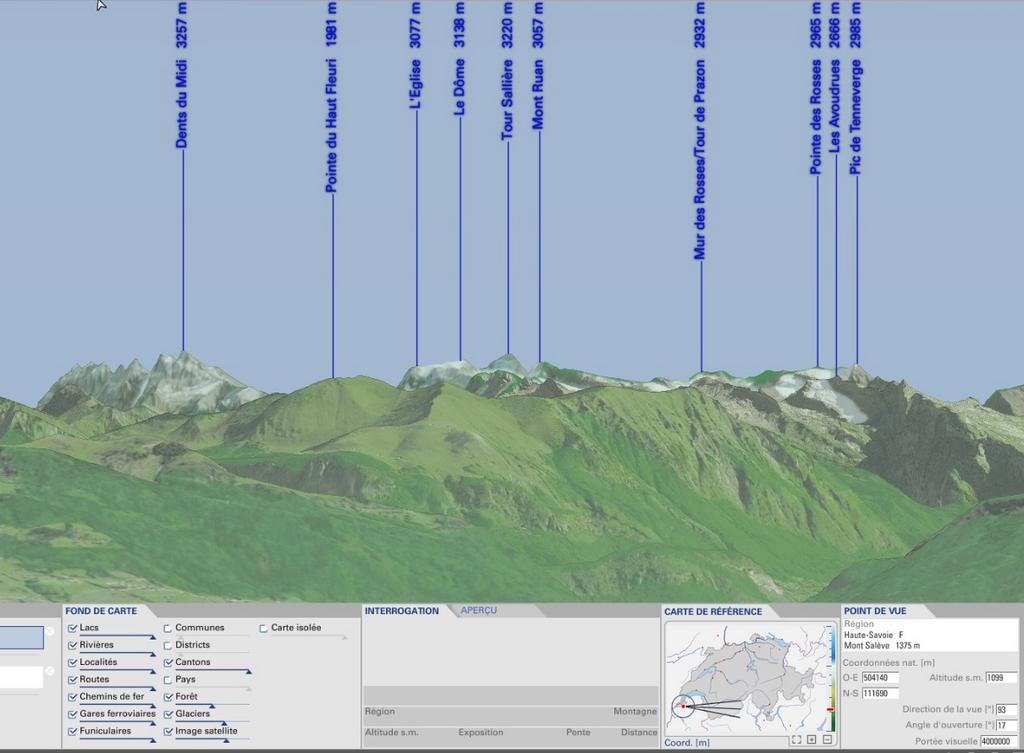The width and height of the screenshot is (1024, 753).
Task: Switch to the APERÇU tab
Action: [x=478, y=610]
